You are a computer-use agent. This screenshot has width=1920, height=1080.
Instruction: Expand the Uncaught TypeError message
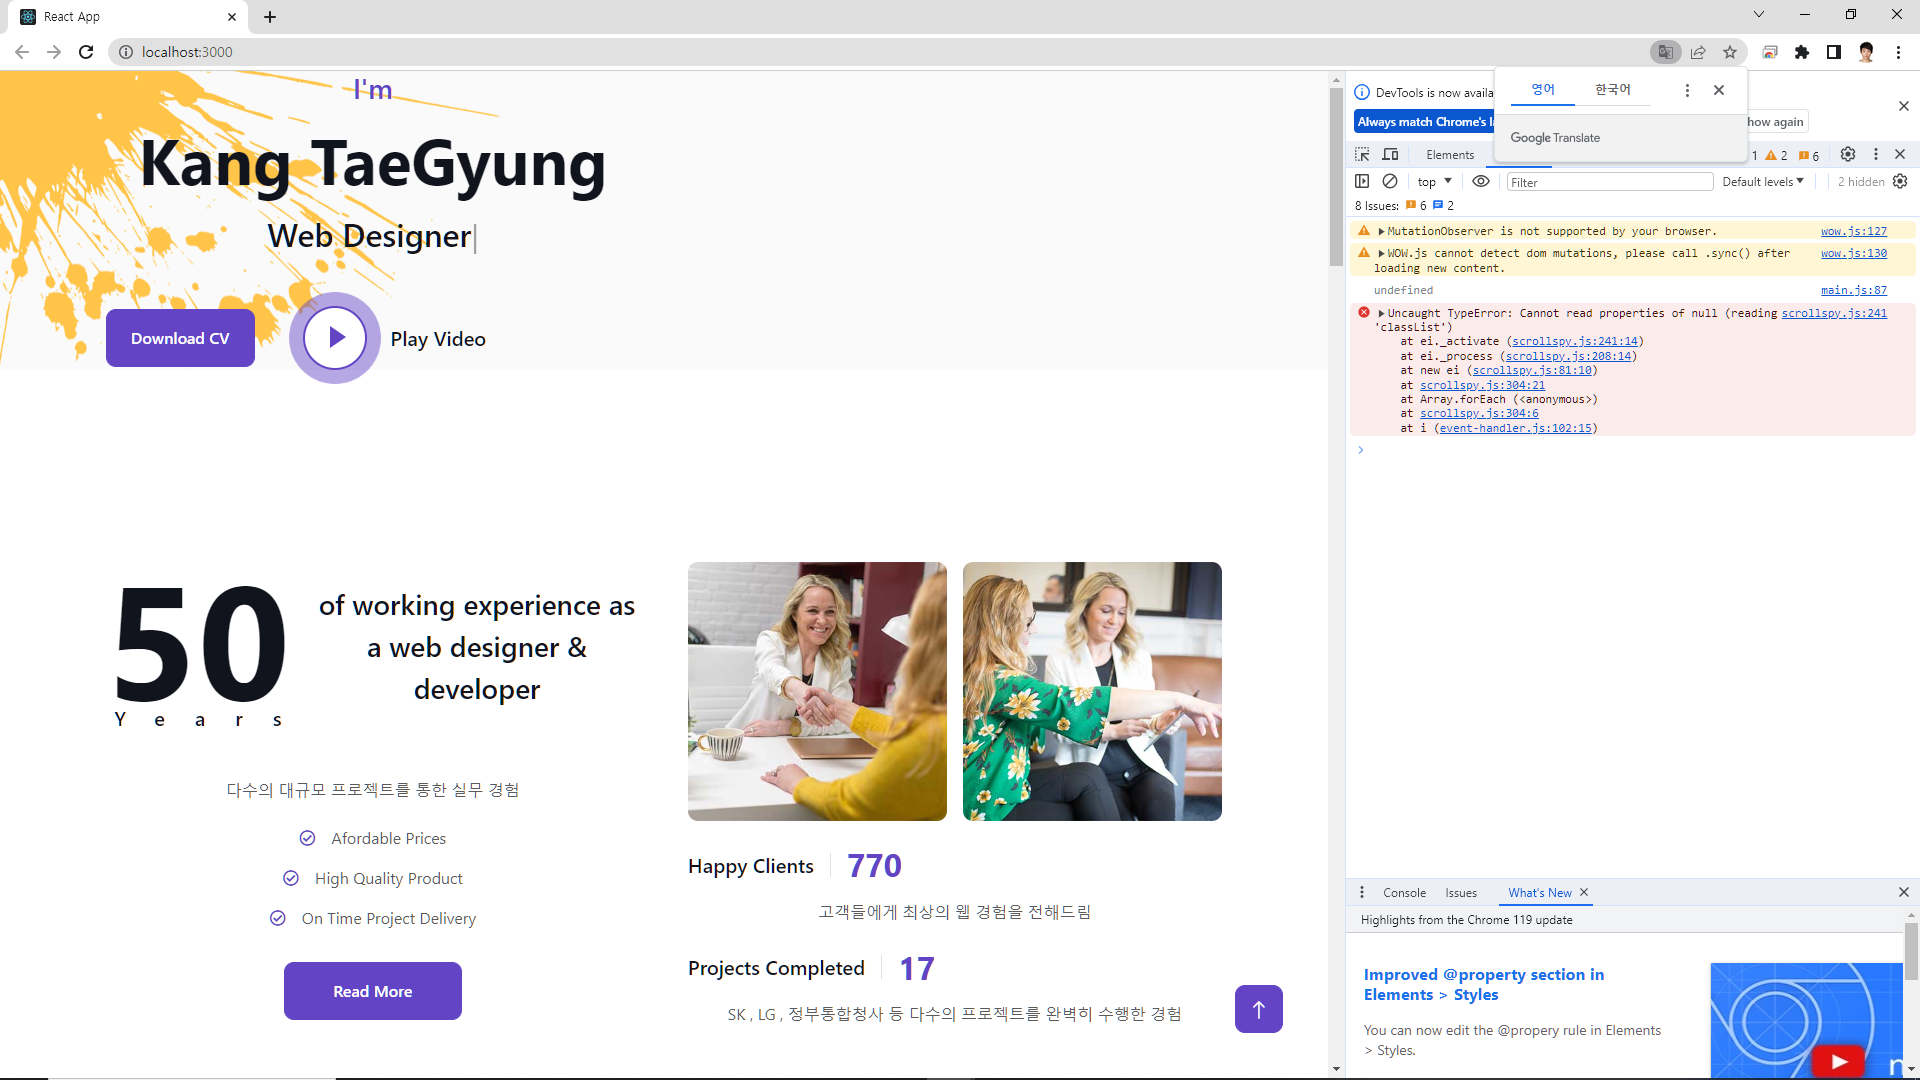pos(1381,313)
